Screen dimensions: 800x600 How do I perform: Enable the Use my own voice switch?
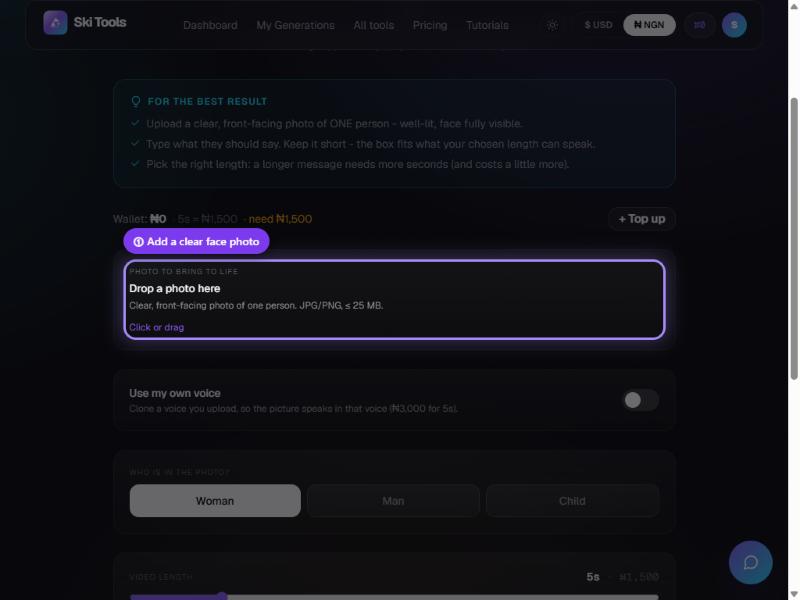click(640, 400)
